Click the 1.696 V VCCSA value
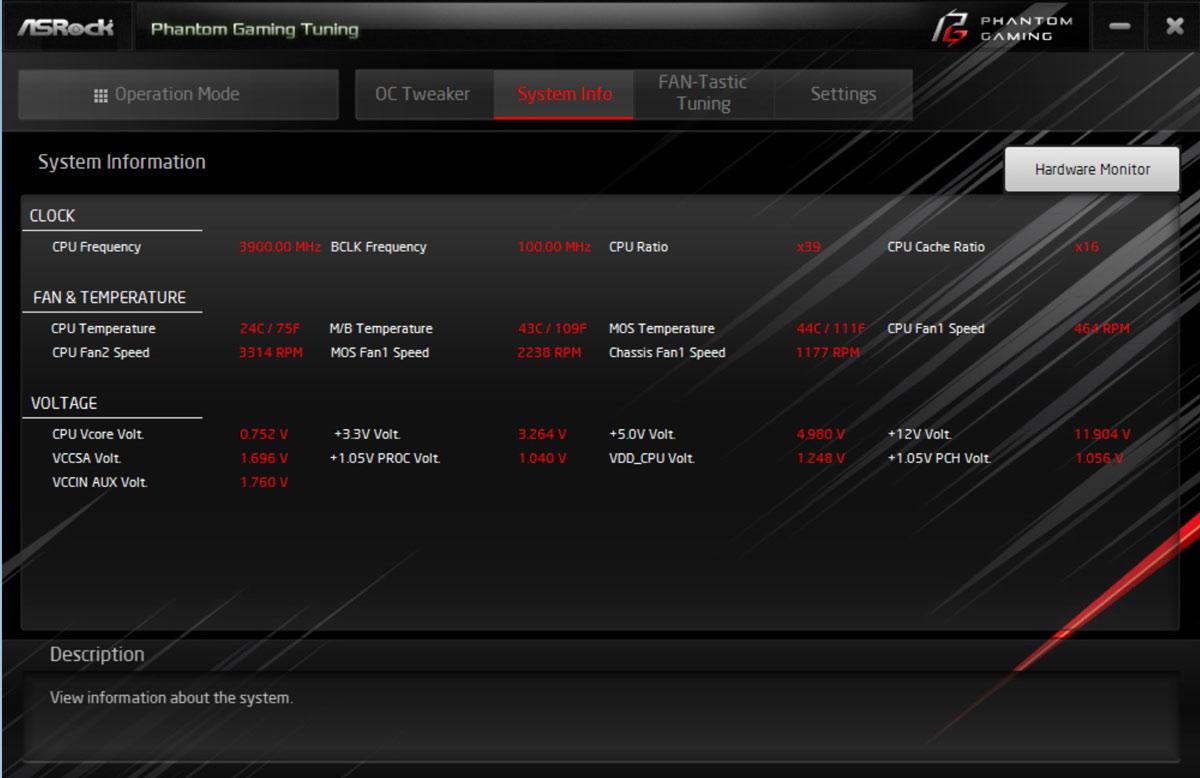 click(x=264, y=459)
